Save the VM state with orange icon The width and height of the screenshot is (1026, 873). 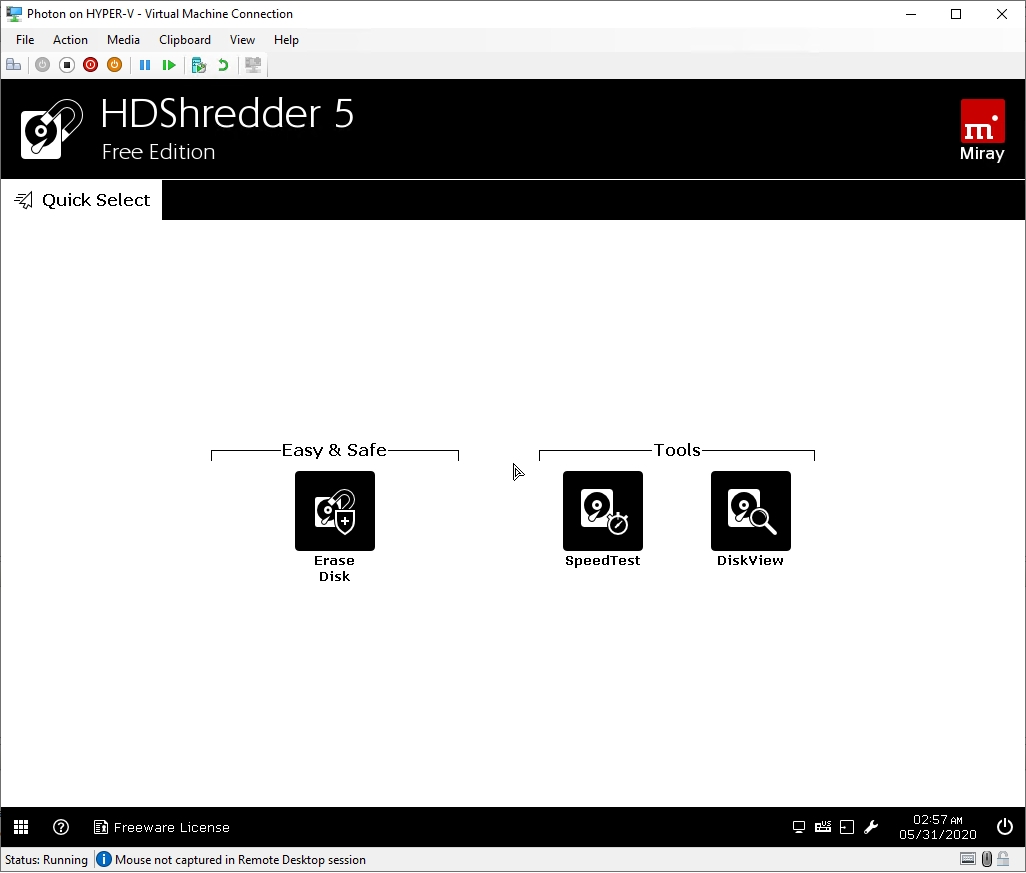pos(115,65)
